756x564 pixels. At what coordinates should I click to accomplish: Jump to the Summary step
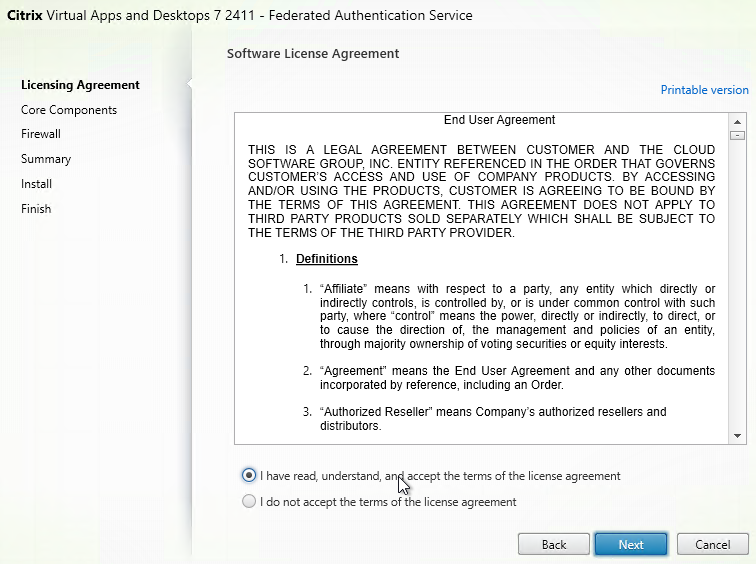click(46, 159)
